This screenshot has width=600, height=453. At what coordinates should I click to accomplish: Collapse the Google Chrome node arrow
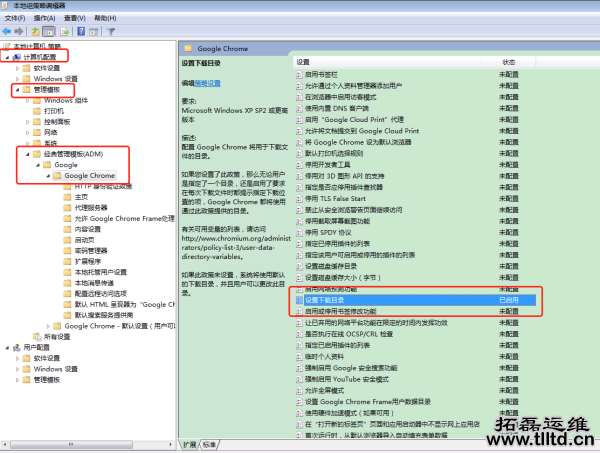coord(48,176)
